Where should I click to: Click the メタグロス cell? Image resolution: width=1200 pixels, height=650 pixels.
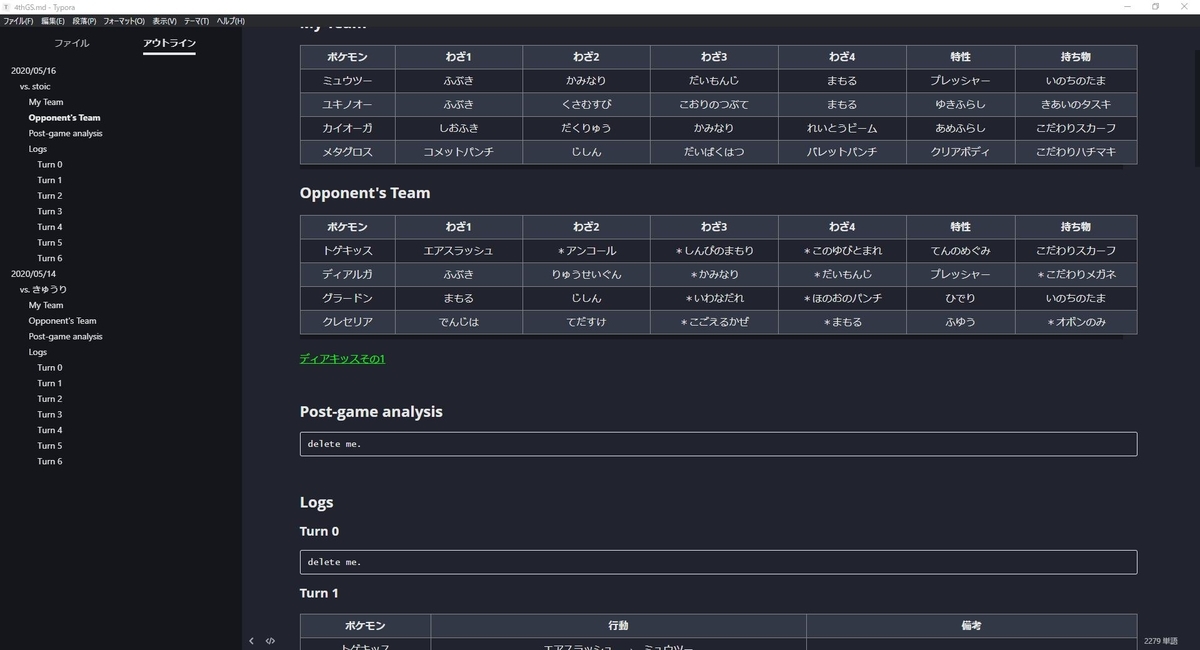click(x=348, y=152)
